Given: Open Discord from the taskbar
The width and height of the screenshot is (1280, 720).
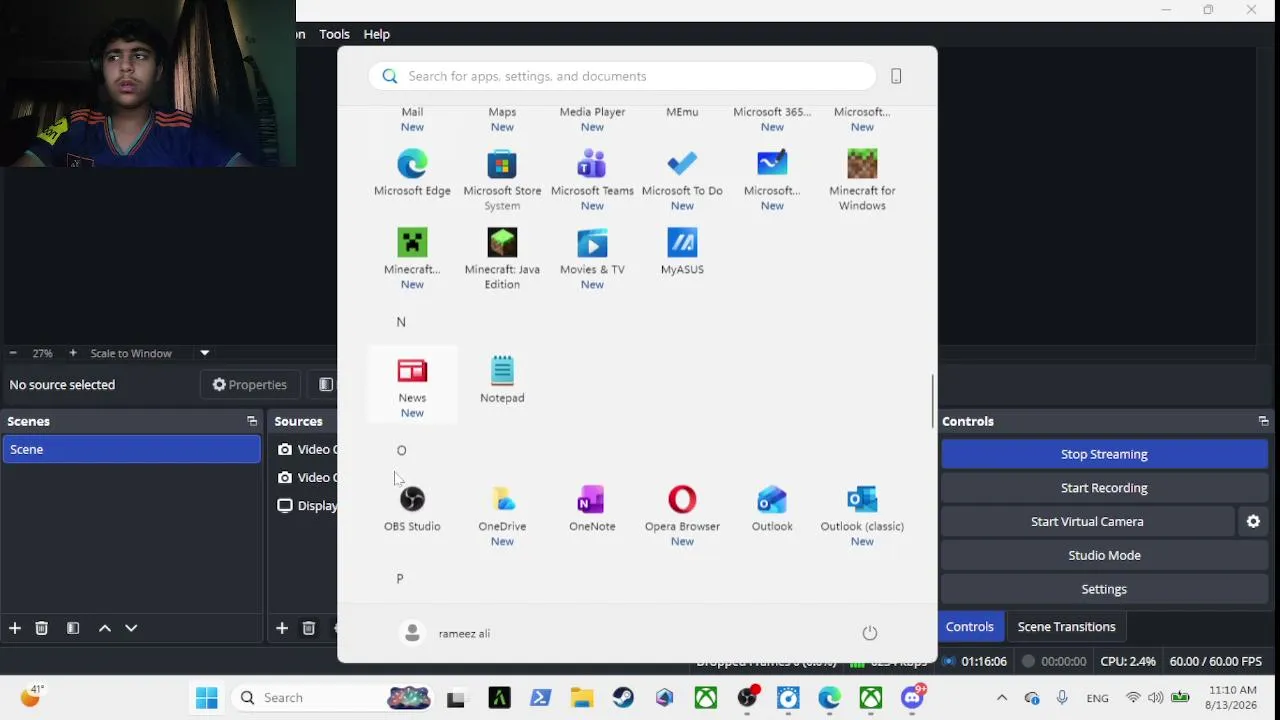Looking at the screenshot, I should pyautogui.click(x=913, y=698).
